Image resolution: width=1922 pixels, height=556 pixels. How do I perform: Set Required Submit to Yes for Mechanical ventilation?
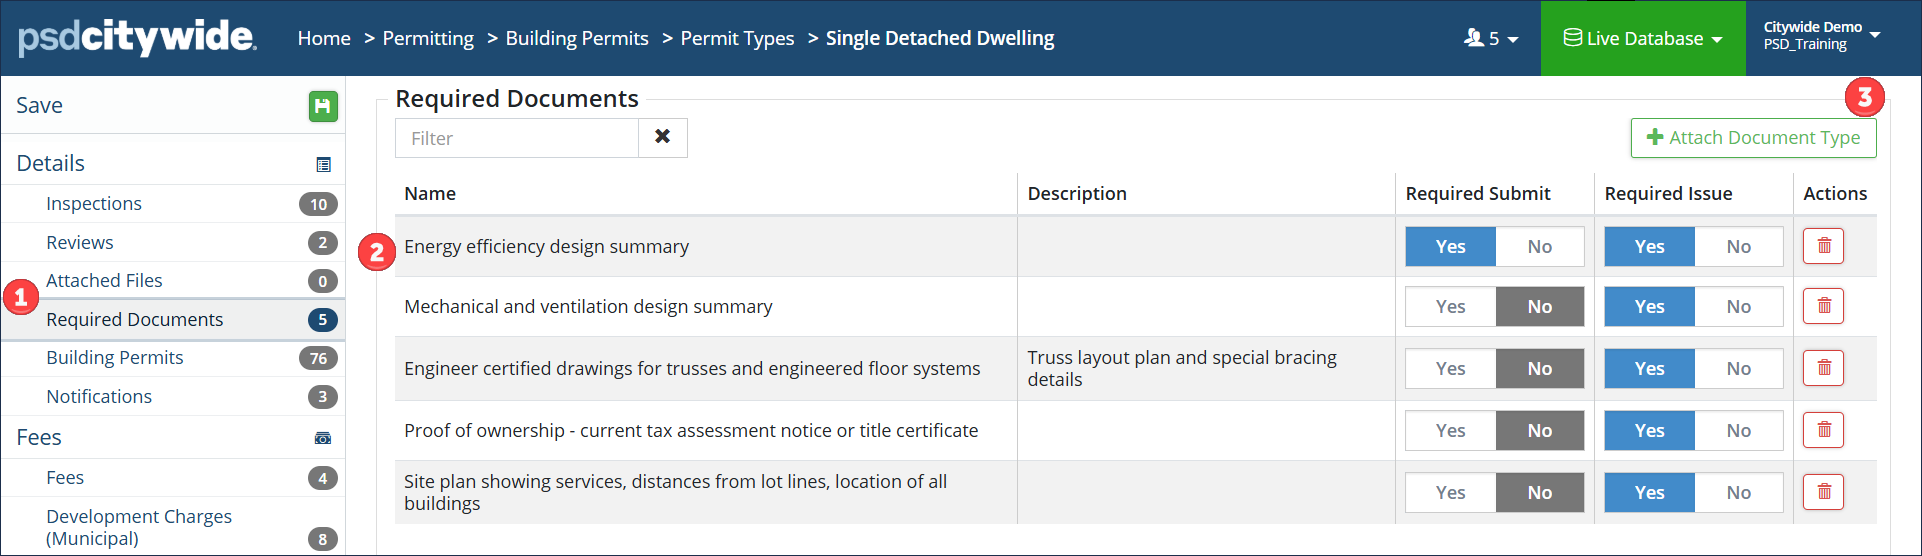tap(1450, 307)
